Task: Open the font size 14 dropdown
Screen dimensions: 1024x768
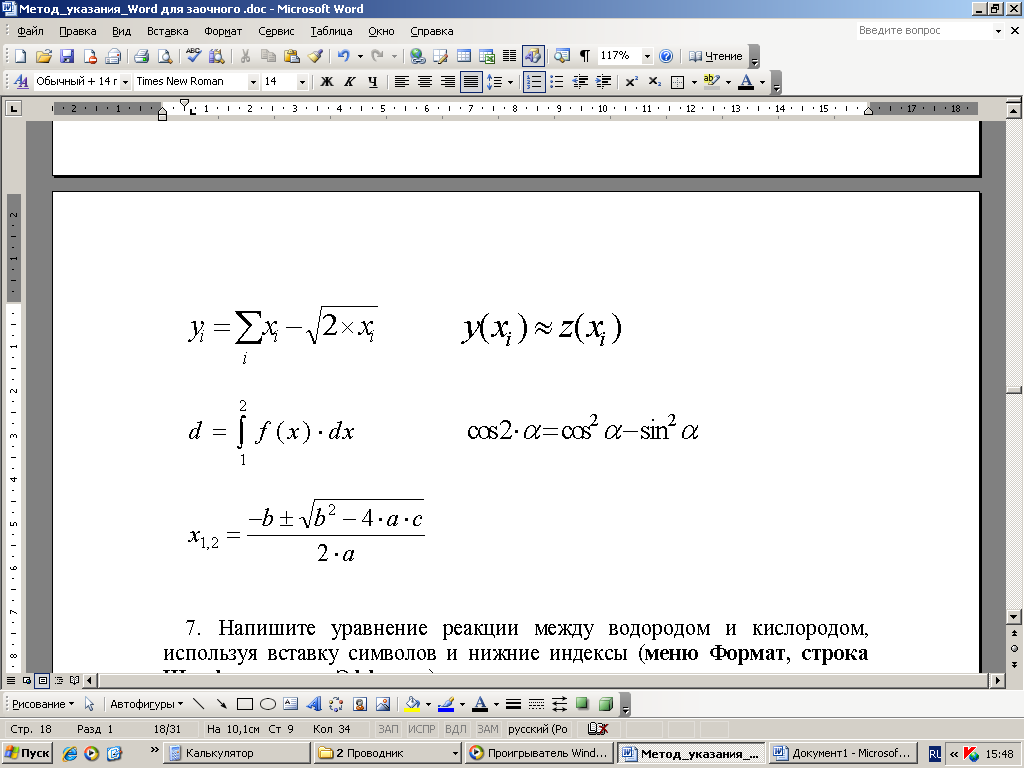Action: click(x=302, y=82)
